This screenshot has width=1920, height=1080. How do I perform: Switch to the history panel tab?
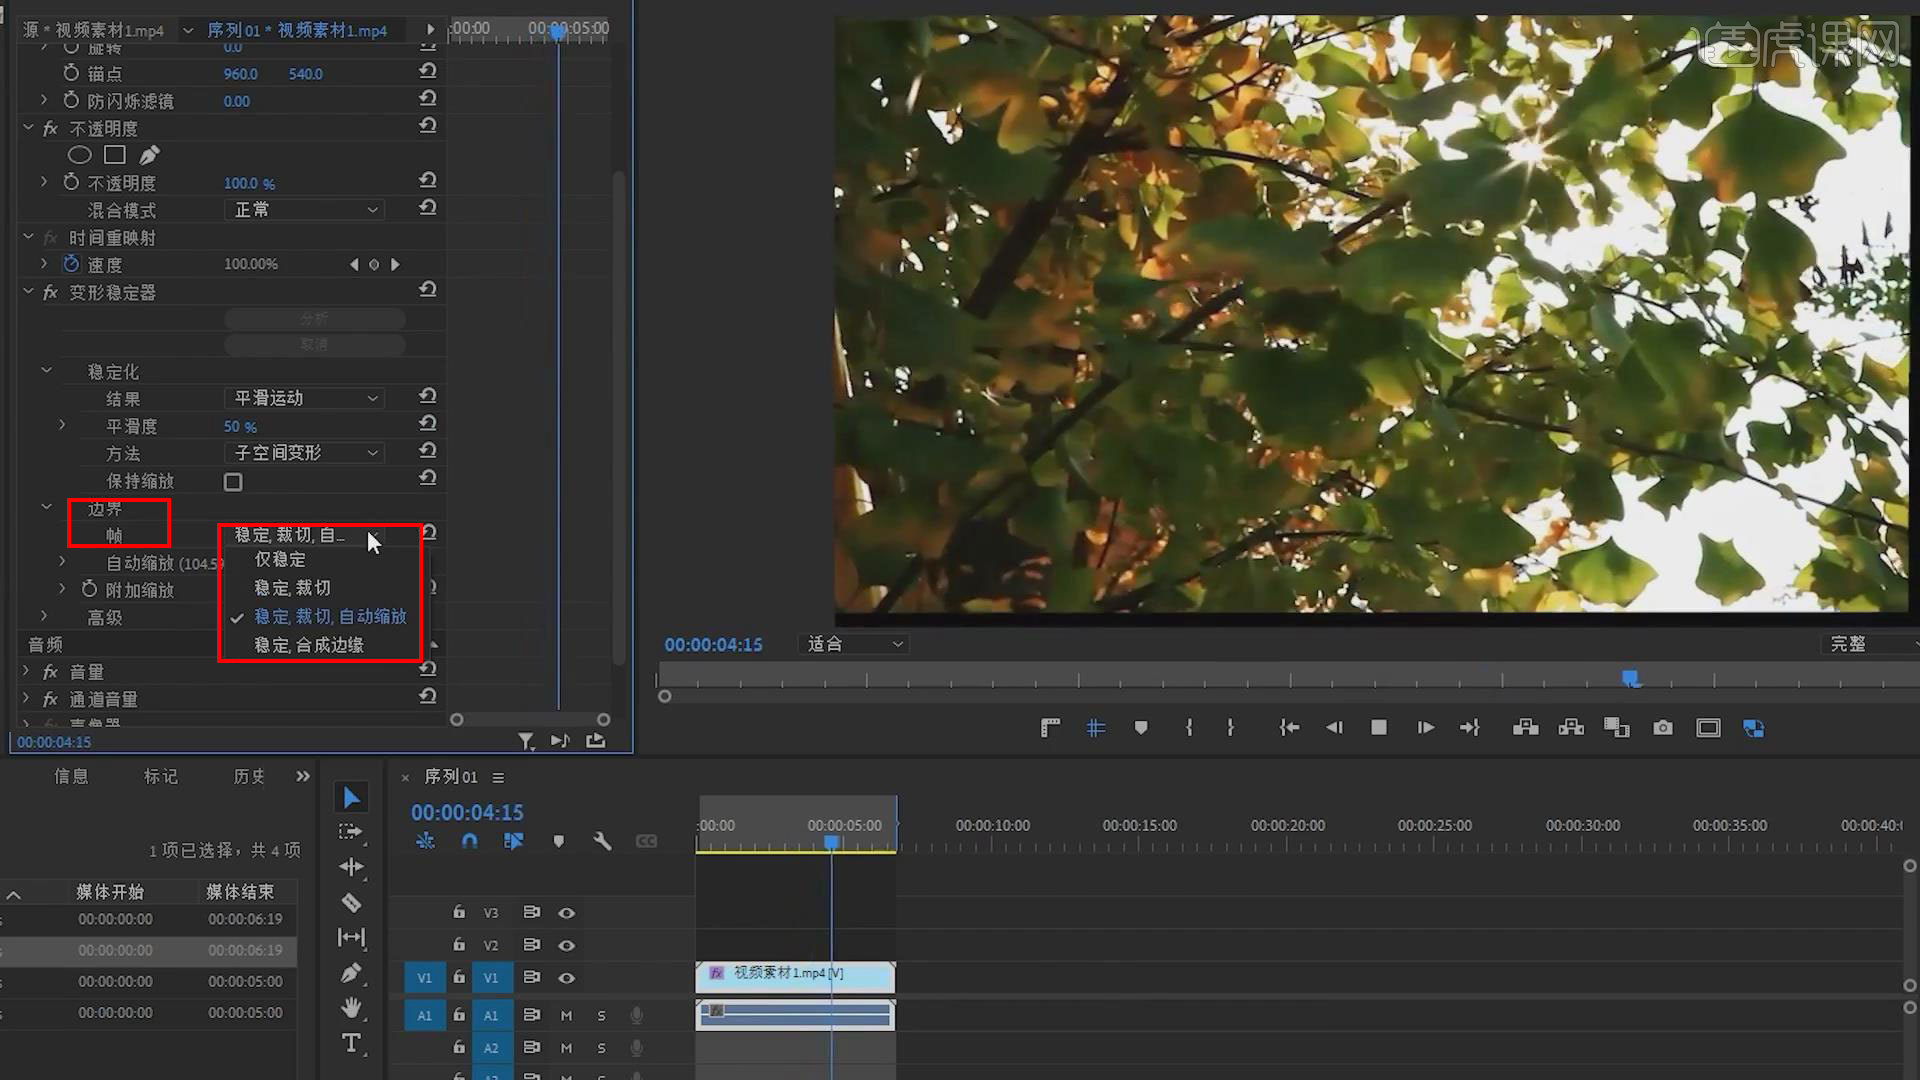pyautogui.click(x=249, y=776)
